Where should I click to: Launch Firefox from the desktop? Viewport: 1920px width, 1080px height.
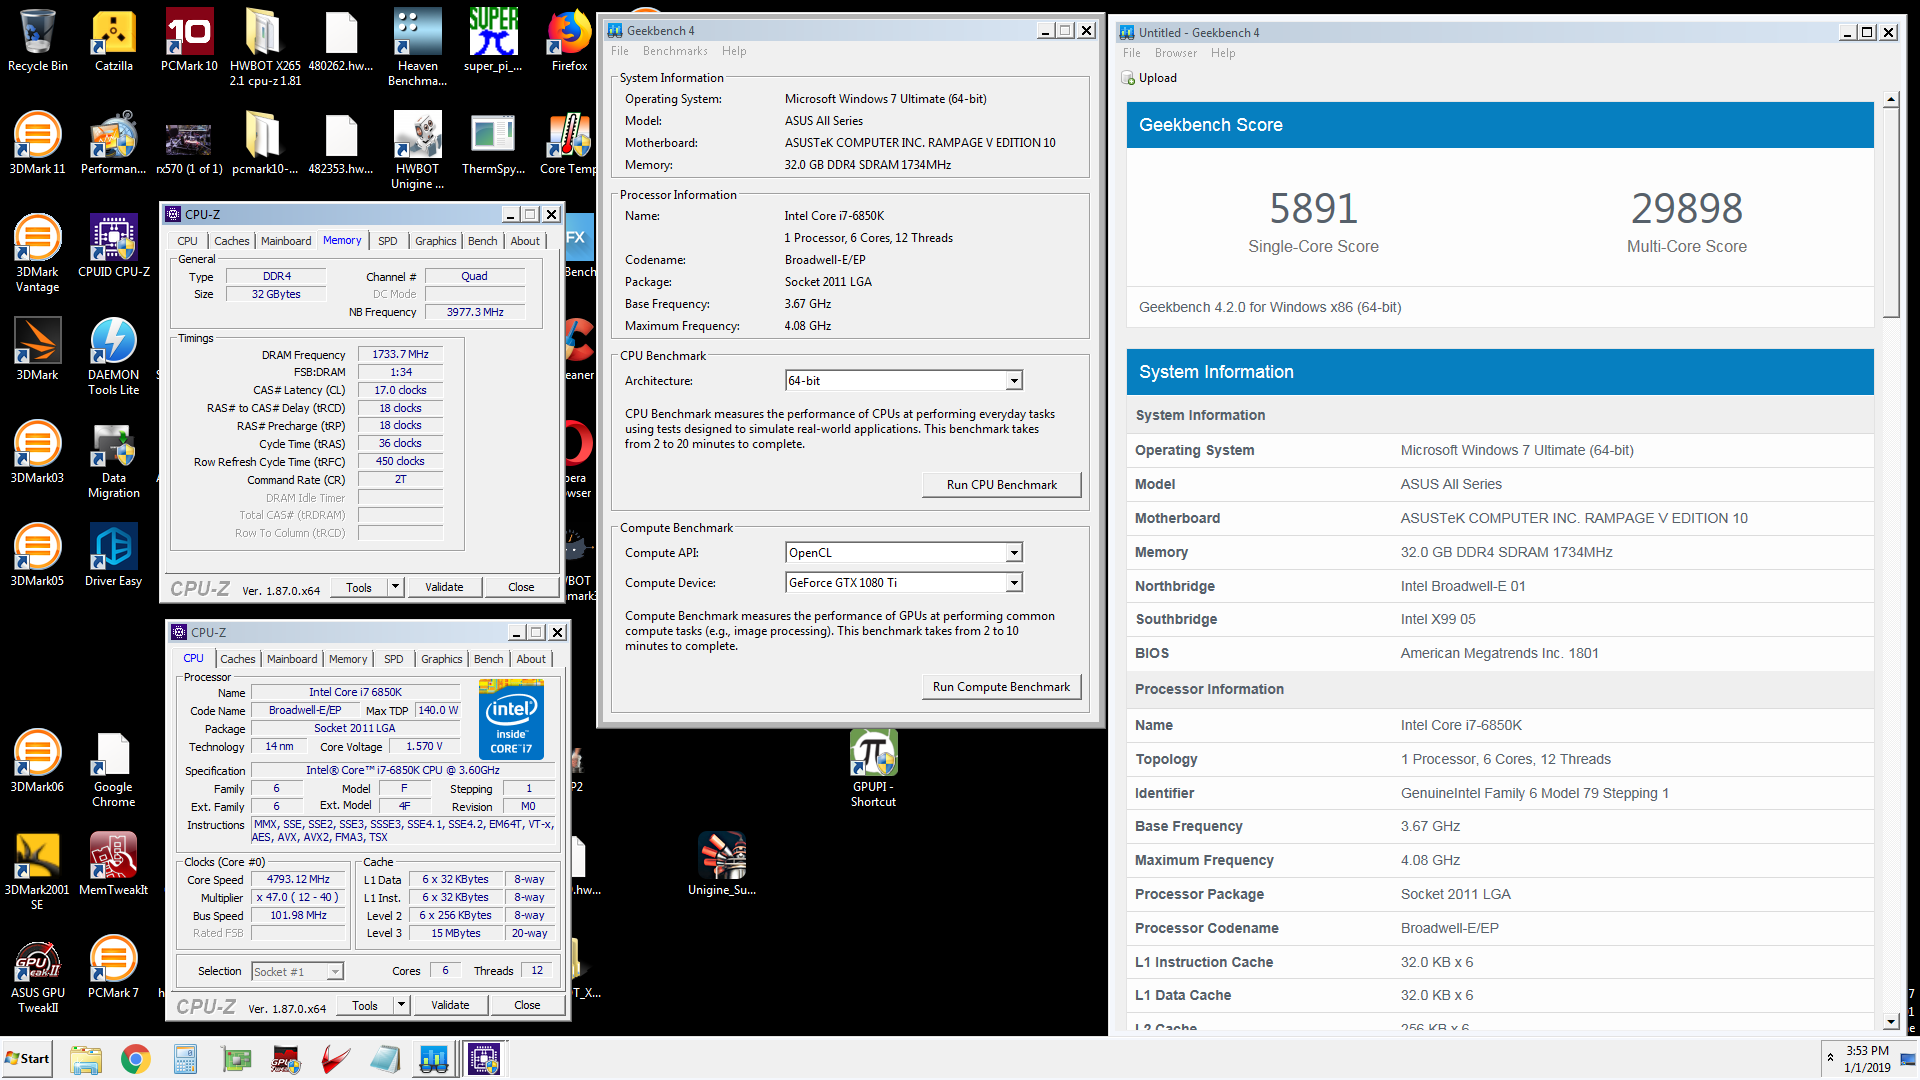(569, 41)
